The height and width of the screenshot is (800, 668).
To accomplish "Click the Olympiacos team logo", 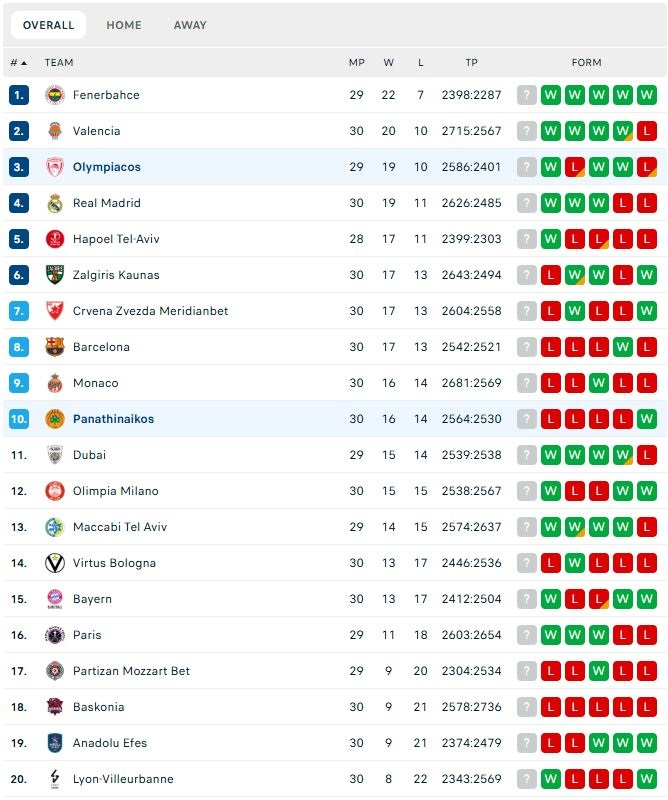I will coord(55,167).
